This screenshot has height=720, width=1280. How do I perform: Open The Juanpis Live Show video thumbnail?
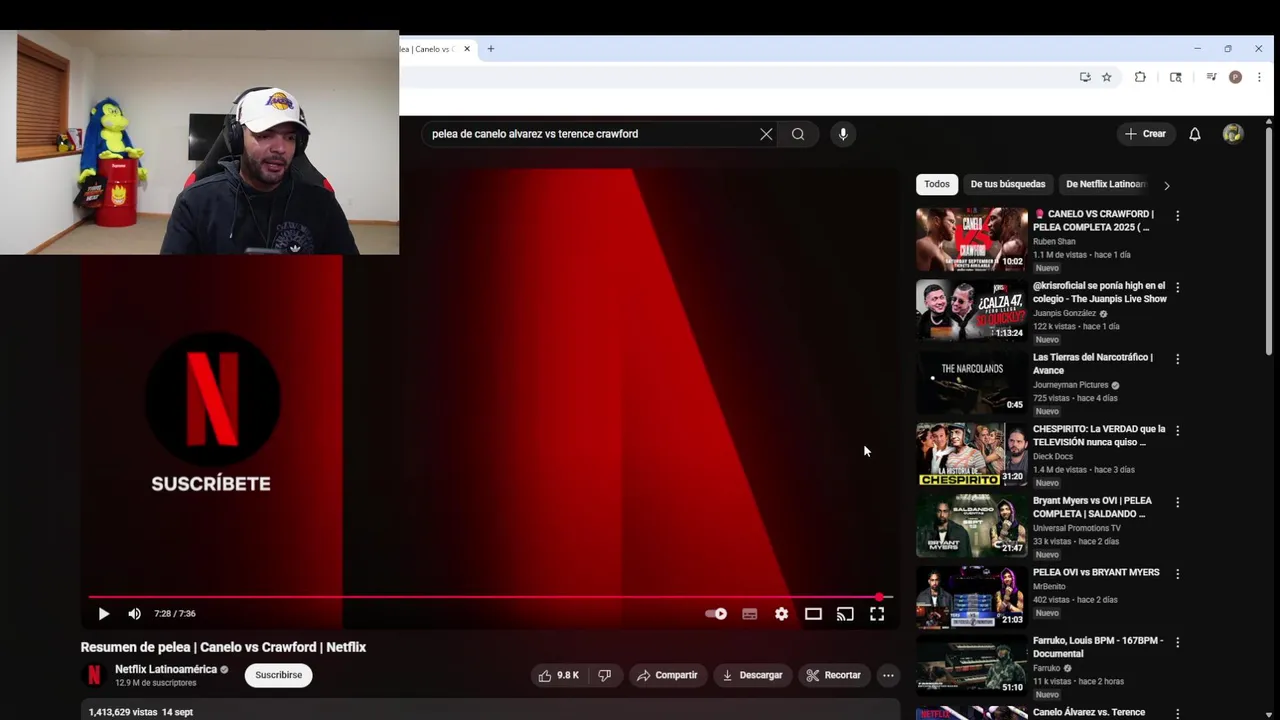click(x=972, y=310)
